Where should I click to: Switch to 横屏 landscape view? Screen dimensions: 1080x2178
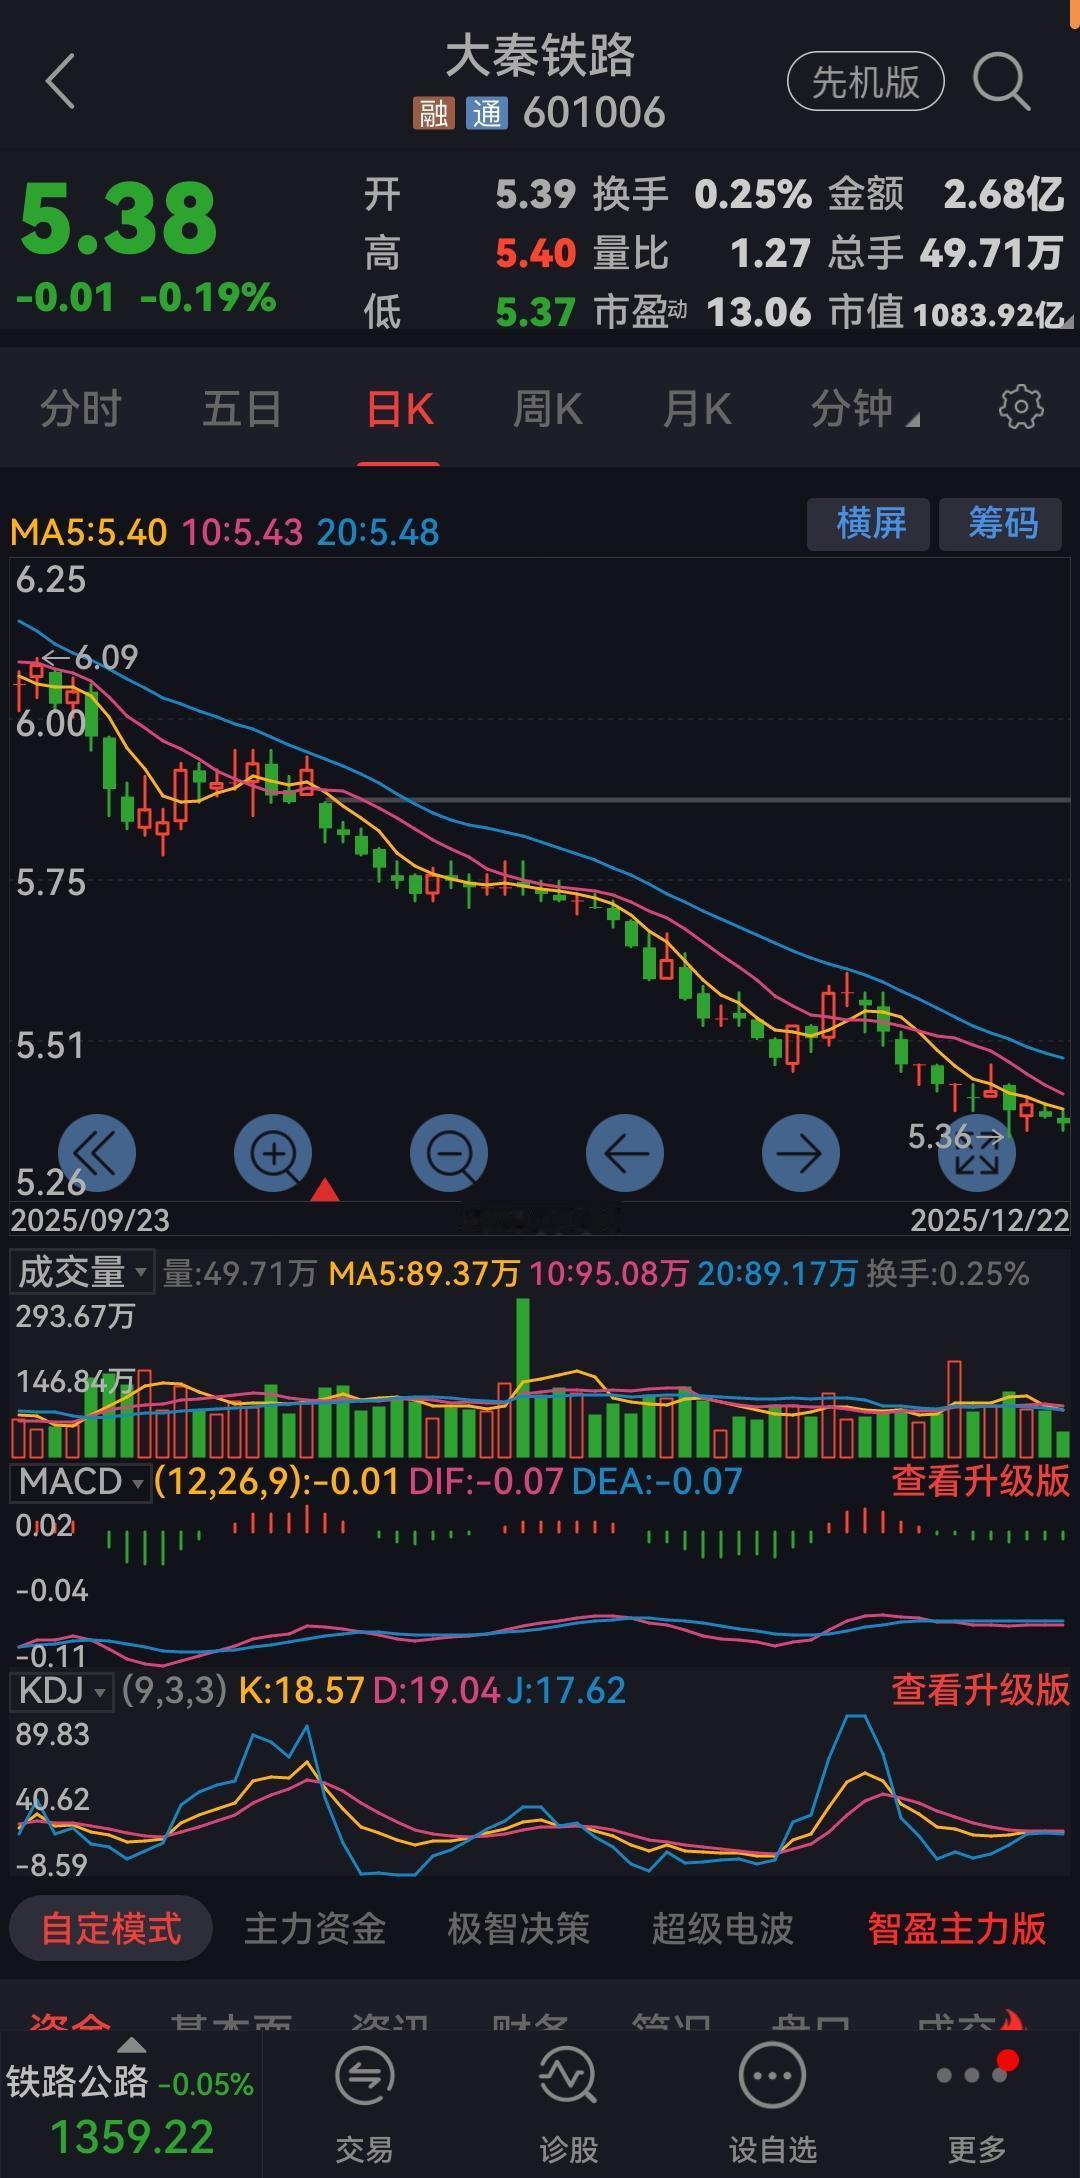(869, 524)
